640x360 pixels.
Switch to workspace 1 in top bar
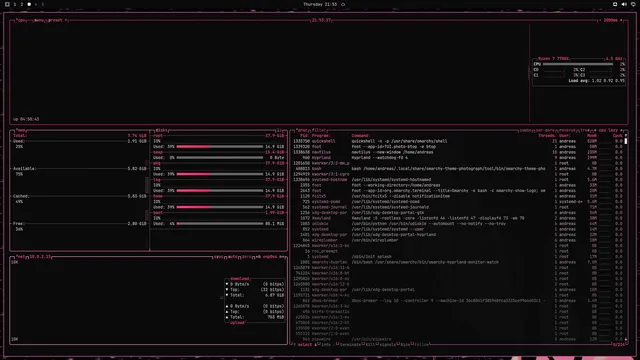tap(15, 4)
